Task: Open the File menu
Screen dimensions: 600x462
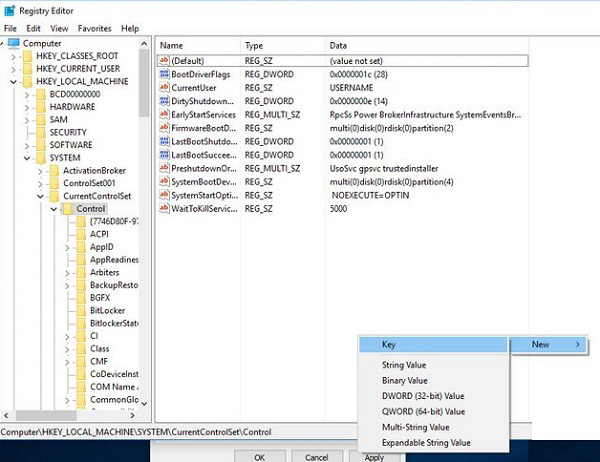Action: click(10, 28)
